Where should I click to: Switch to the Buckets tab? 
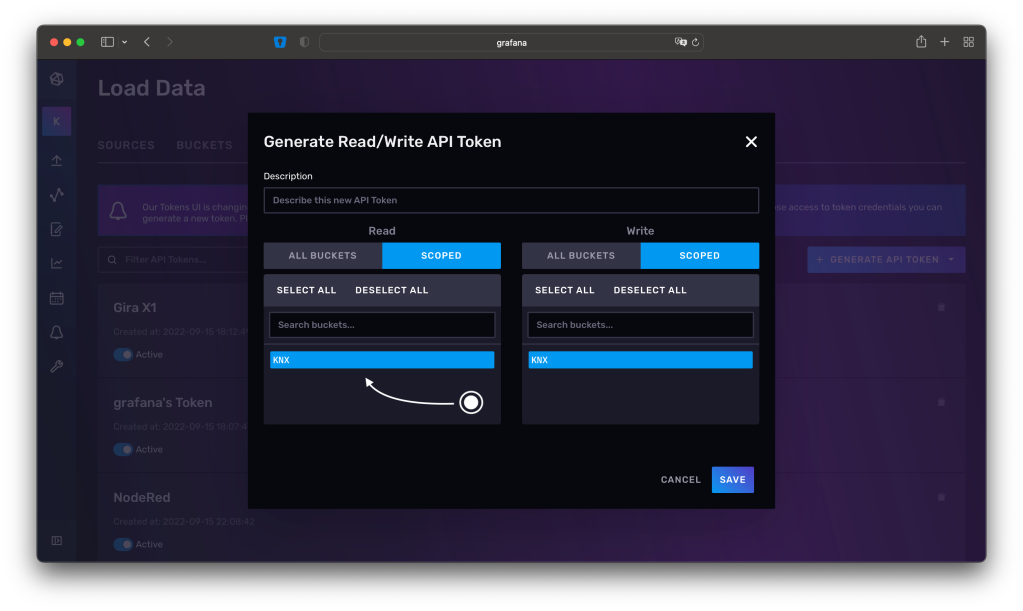click(204, 145)
